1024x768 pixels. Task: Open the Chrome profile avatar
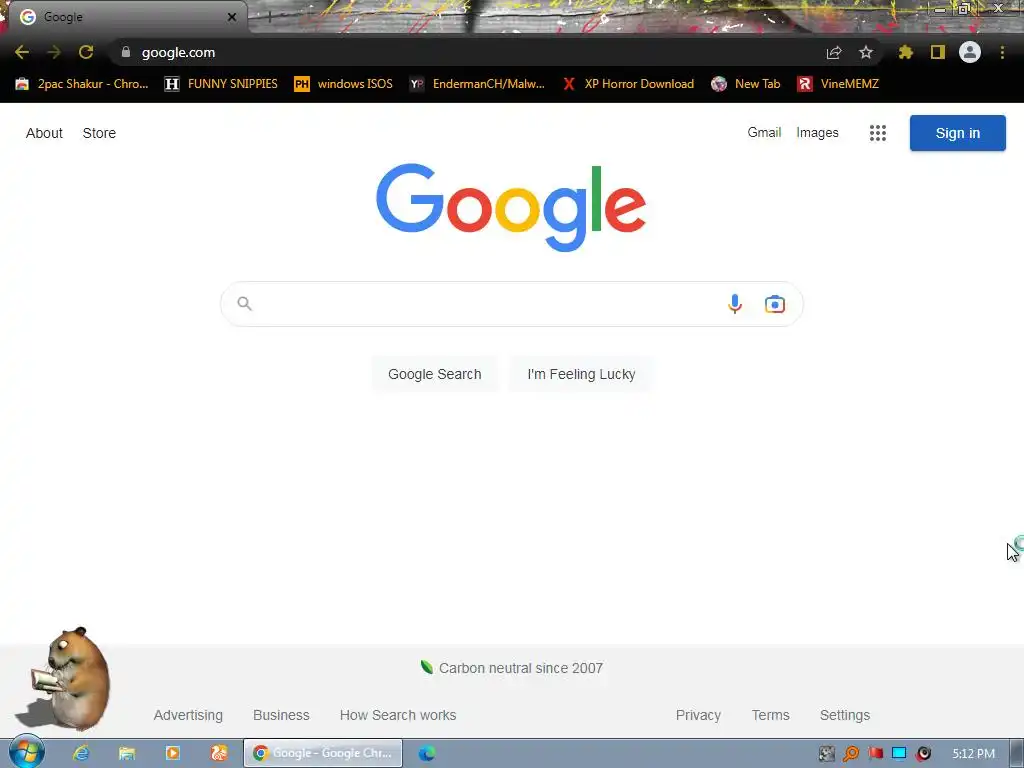(970, 52)
